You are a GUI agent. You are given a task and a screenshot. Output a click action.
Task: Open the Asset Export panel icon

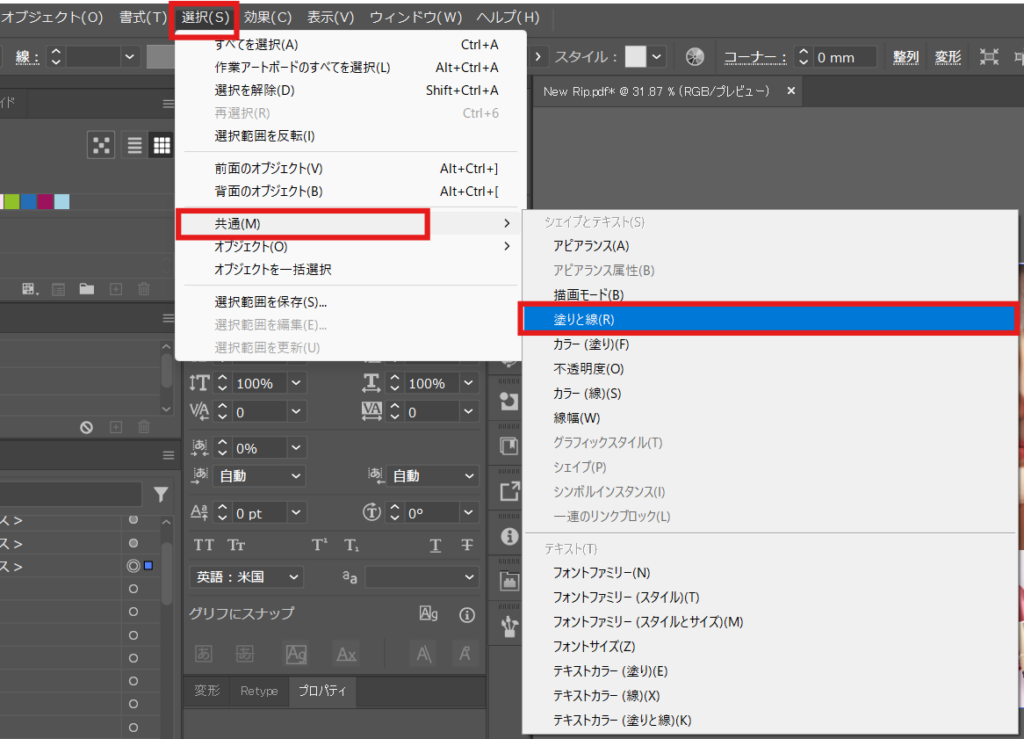[509, 491]
